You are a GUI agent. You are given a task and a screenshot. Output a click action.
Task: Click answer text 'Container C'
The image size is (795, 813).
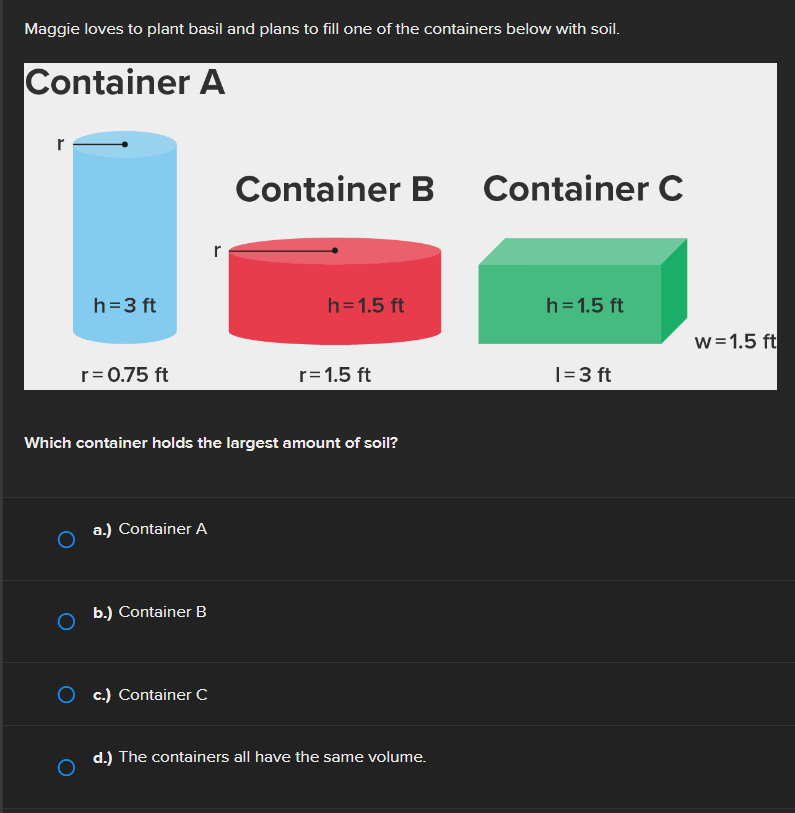161,694
